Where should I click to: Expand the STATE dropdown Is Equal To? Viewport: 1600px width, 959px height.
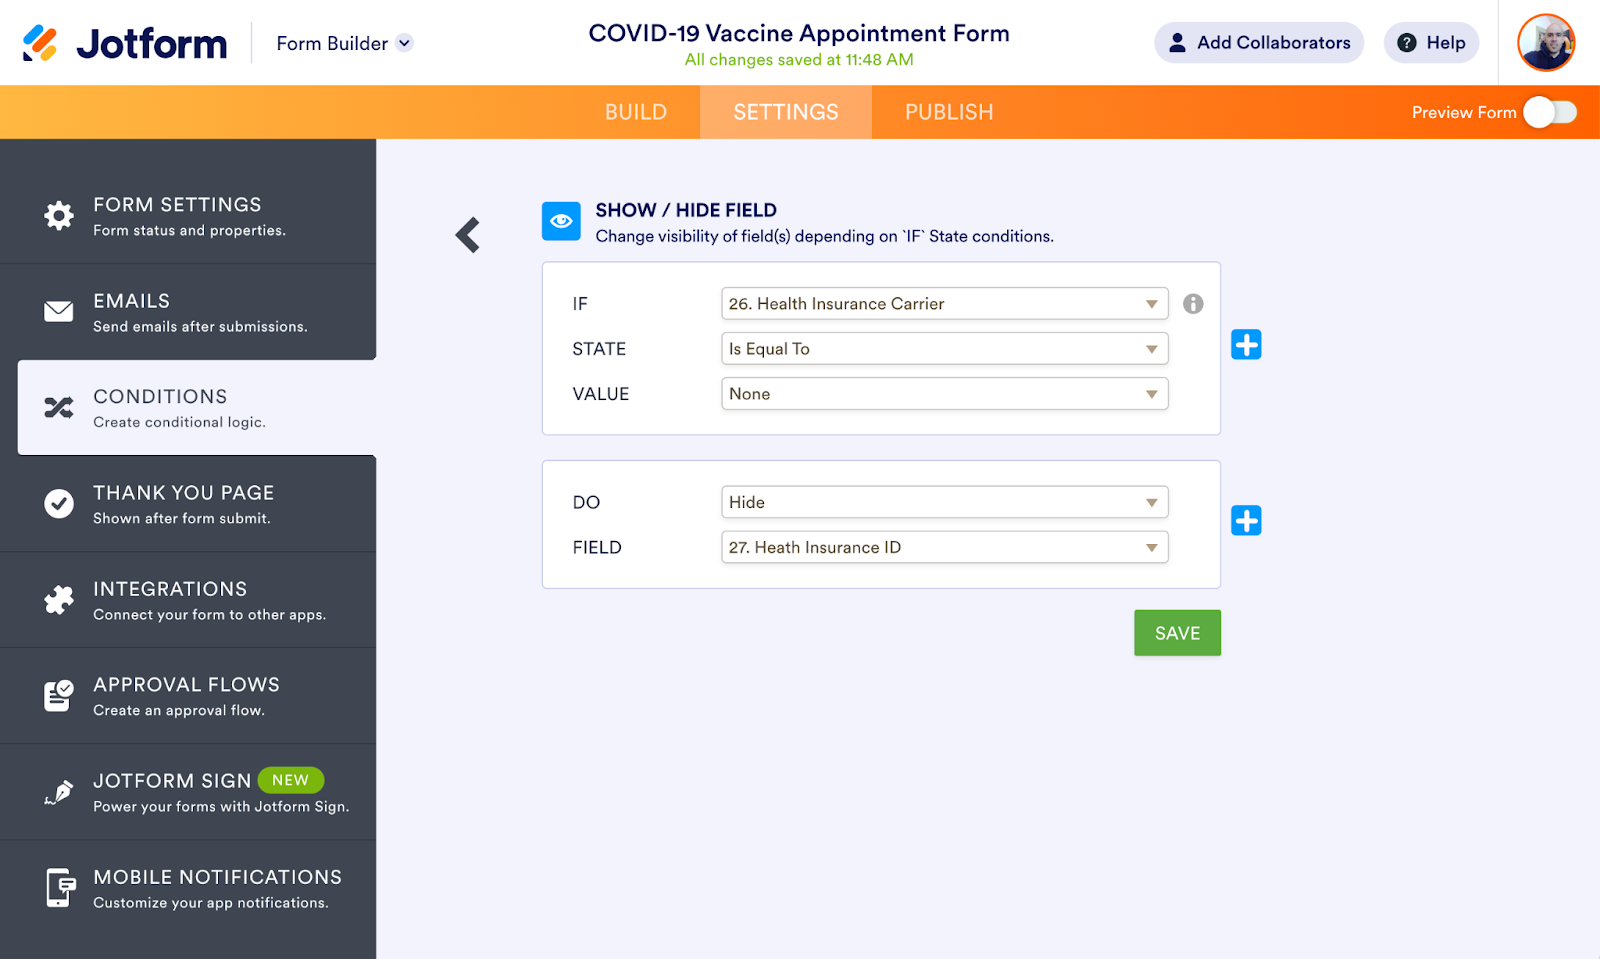click(x=944, y=349)
